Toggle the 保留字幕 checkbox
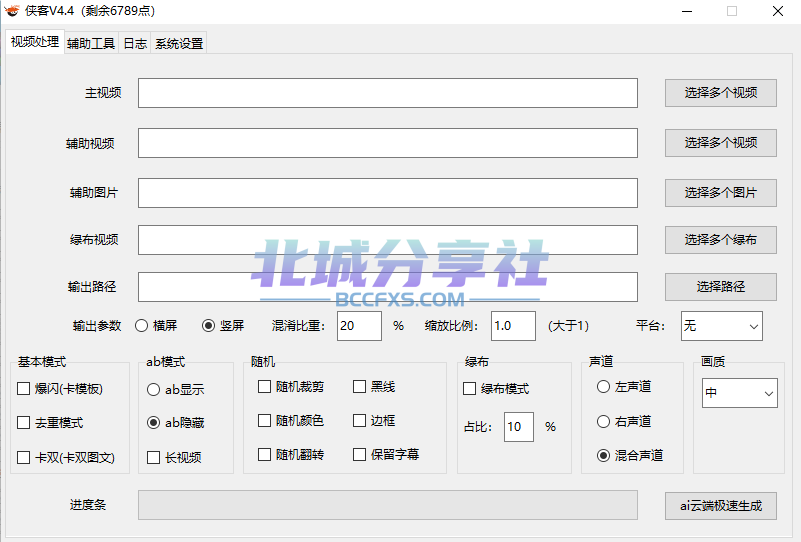 (359, 455)
